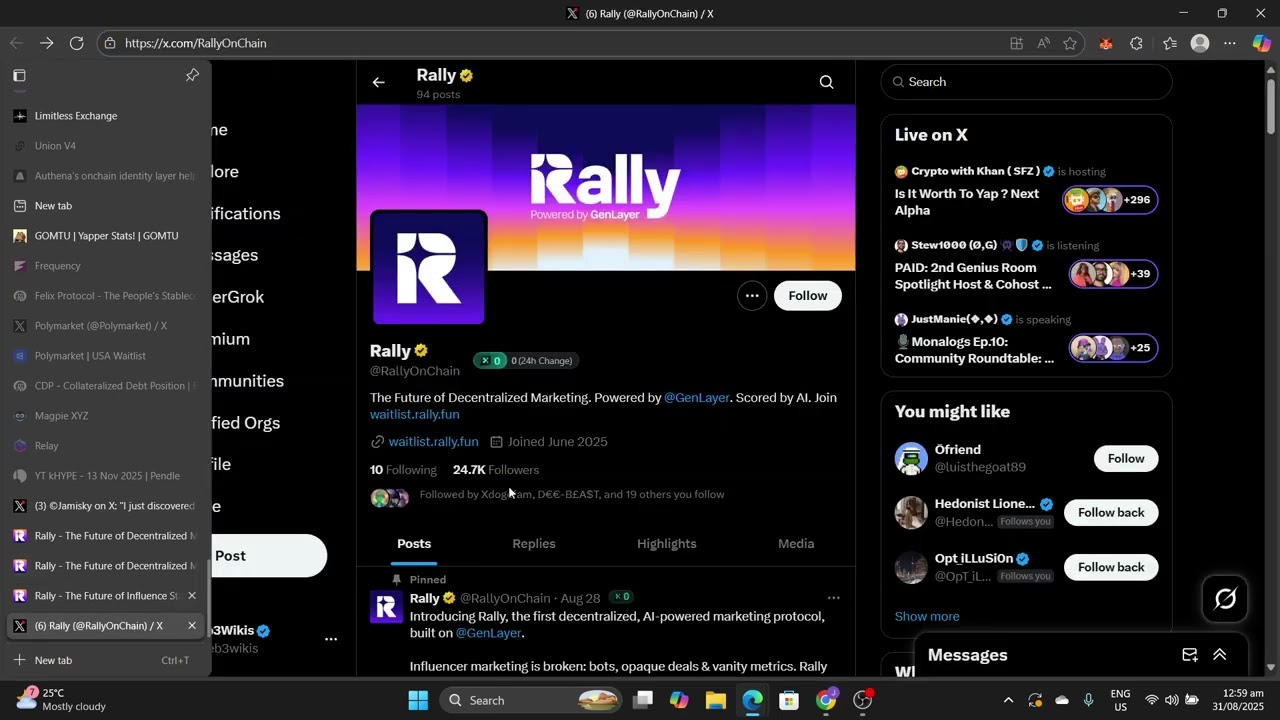Viewport: 1280px width, 720px height.
Task: Click the Post button in the sidebar
Action: click(x=270, y=556)
